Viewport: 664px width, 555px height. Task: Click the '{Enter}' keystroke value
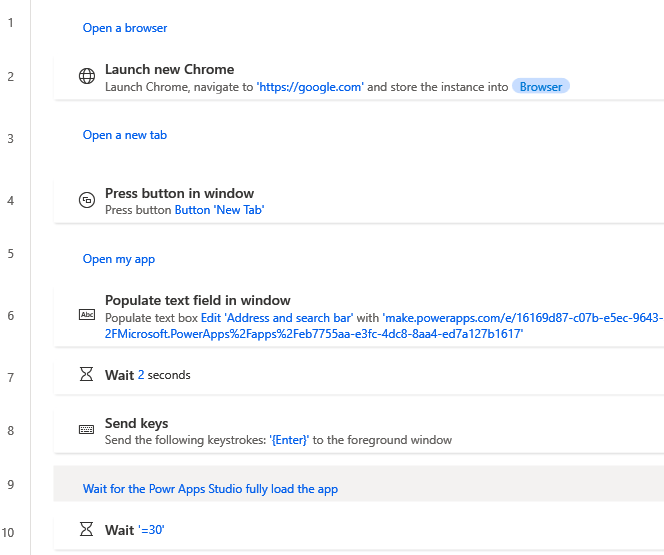coord(289,440)
